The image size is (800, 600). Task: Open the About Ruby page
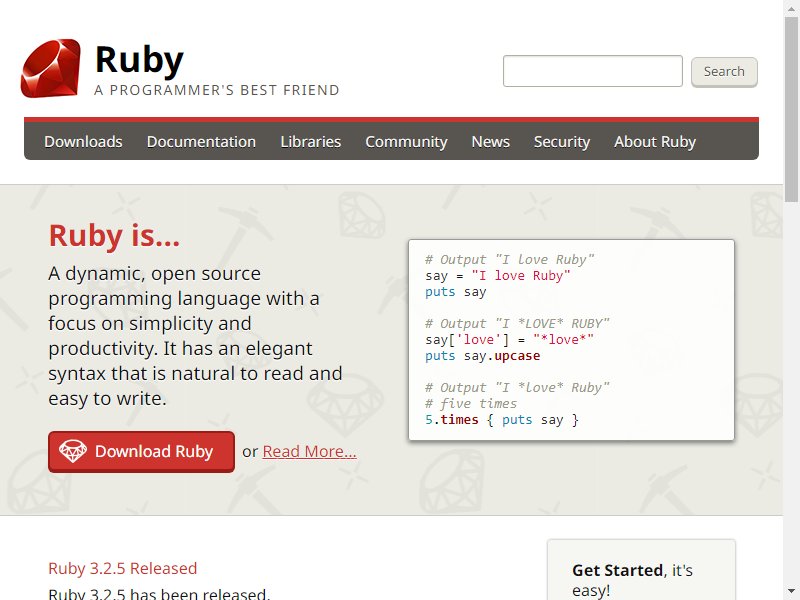tap(655, 141)
